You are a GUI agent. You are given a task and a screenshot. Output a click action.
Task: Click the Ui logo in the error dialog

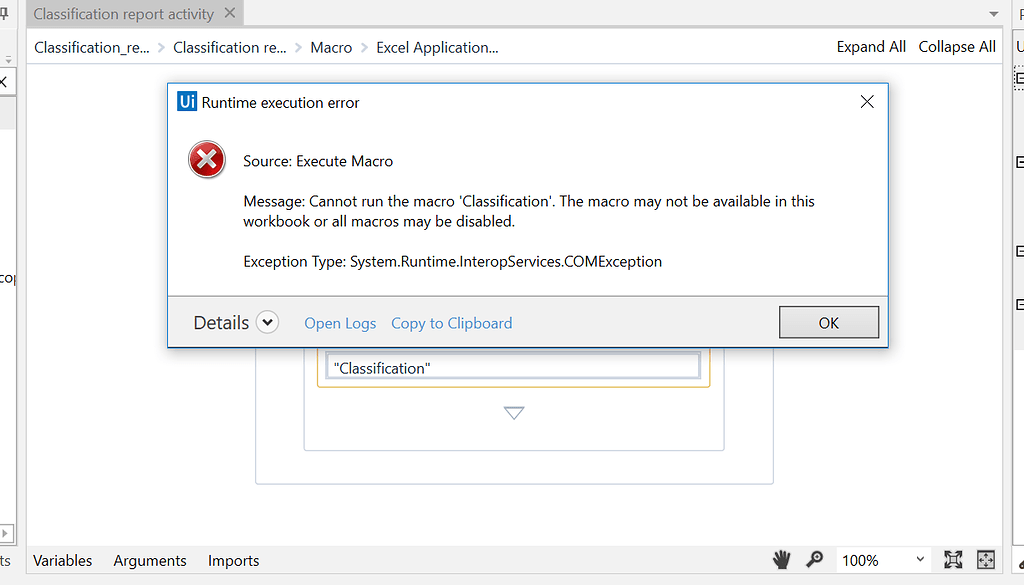pos(186,102)
